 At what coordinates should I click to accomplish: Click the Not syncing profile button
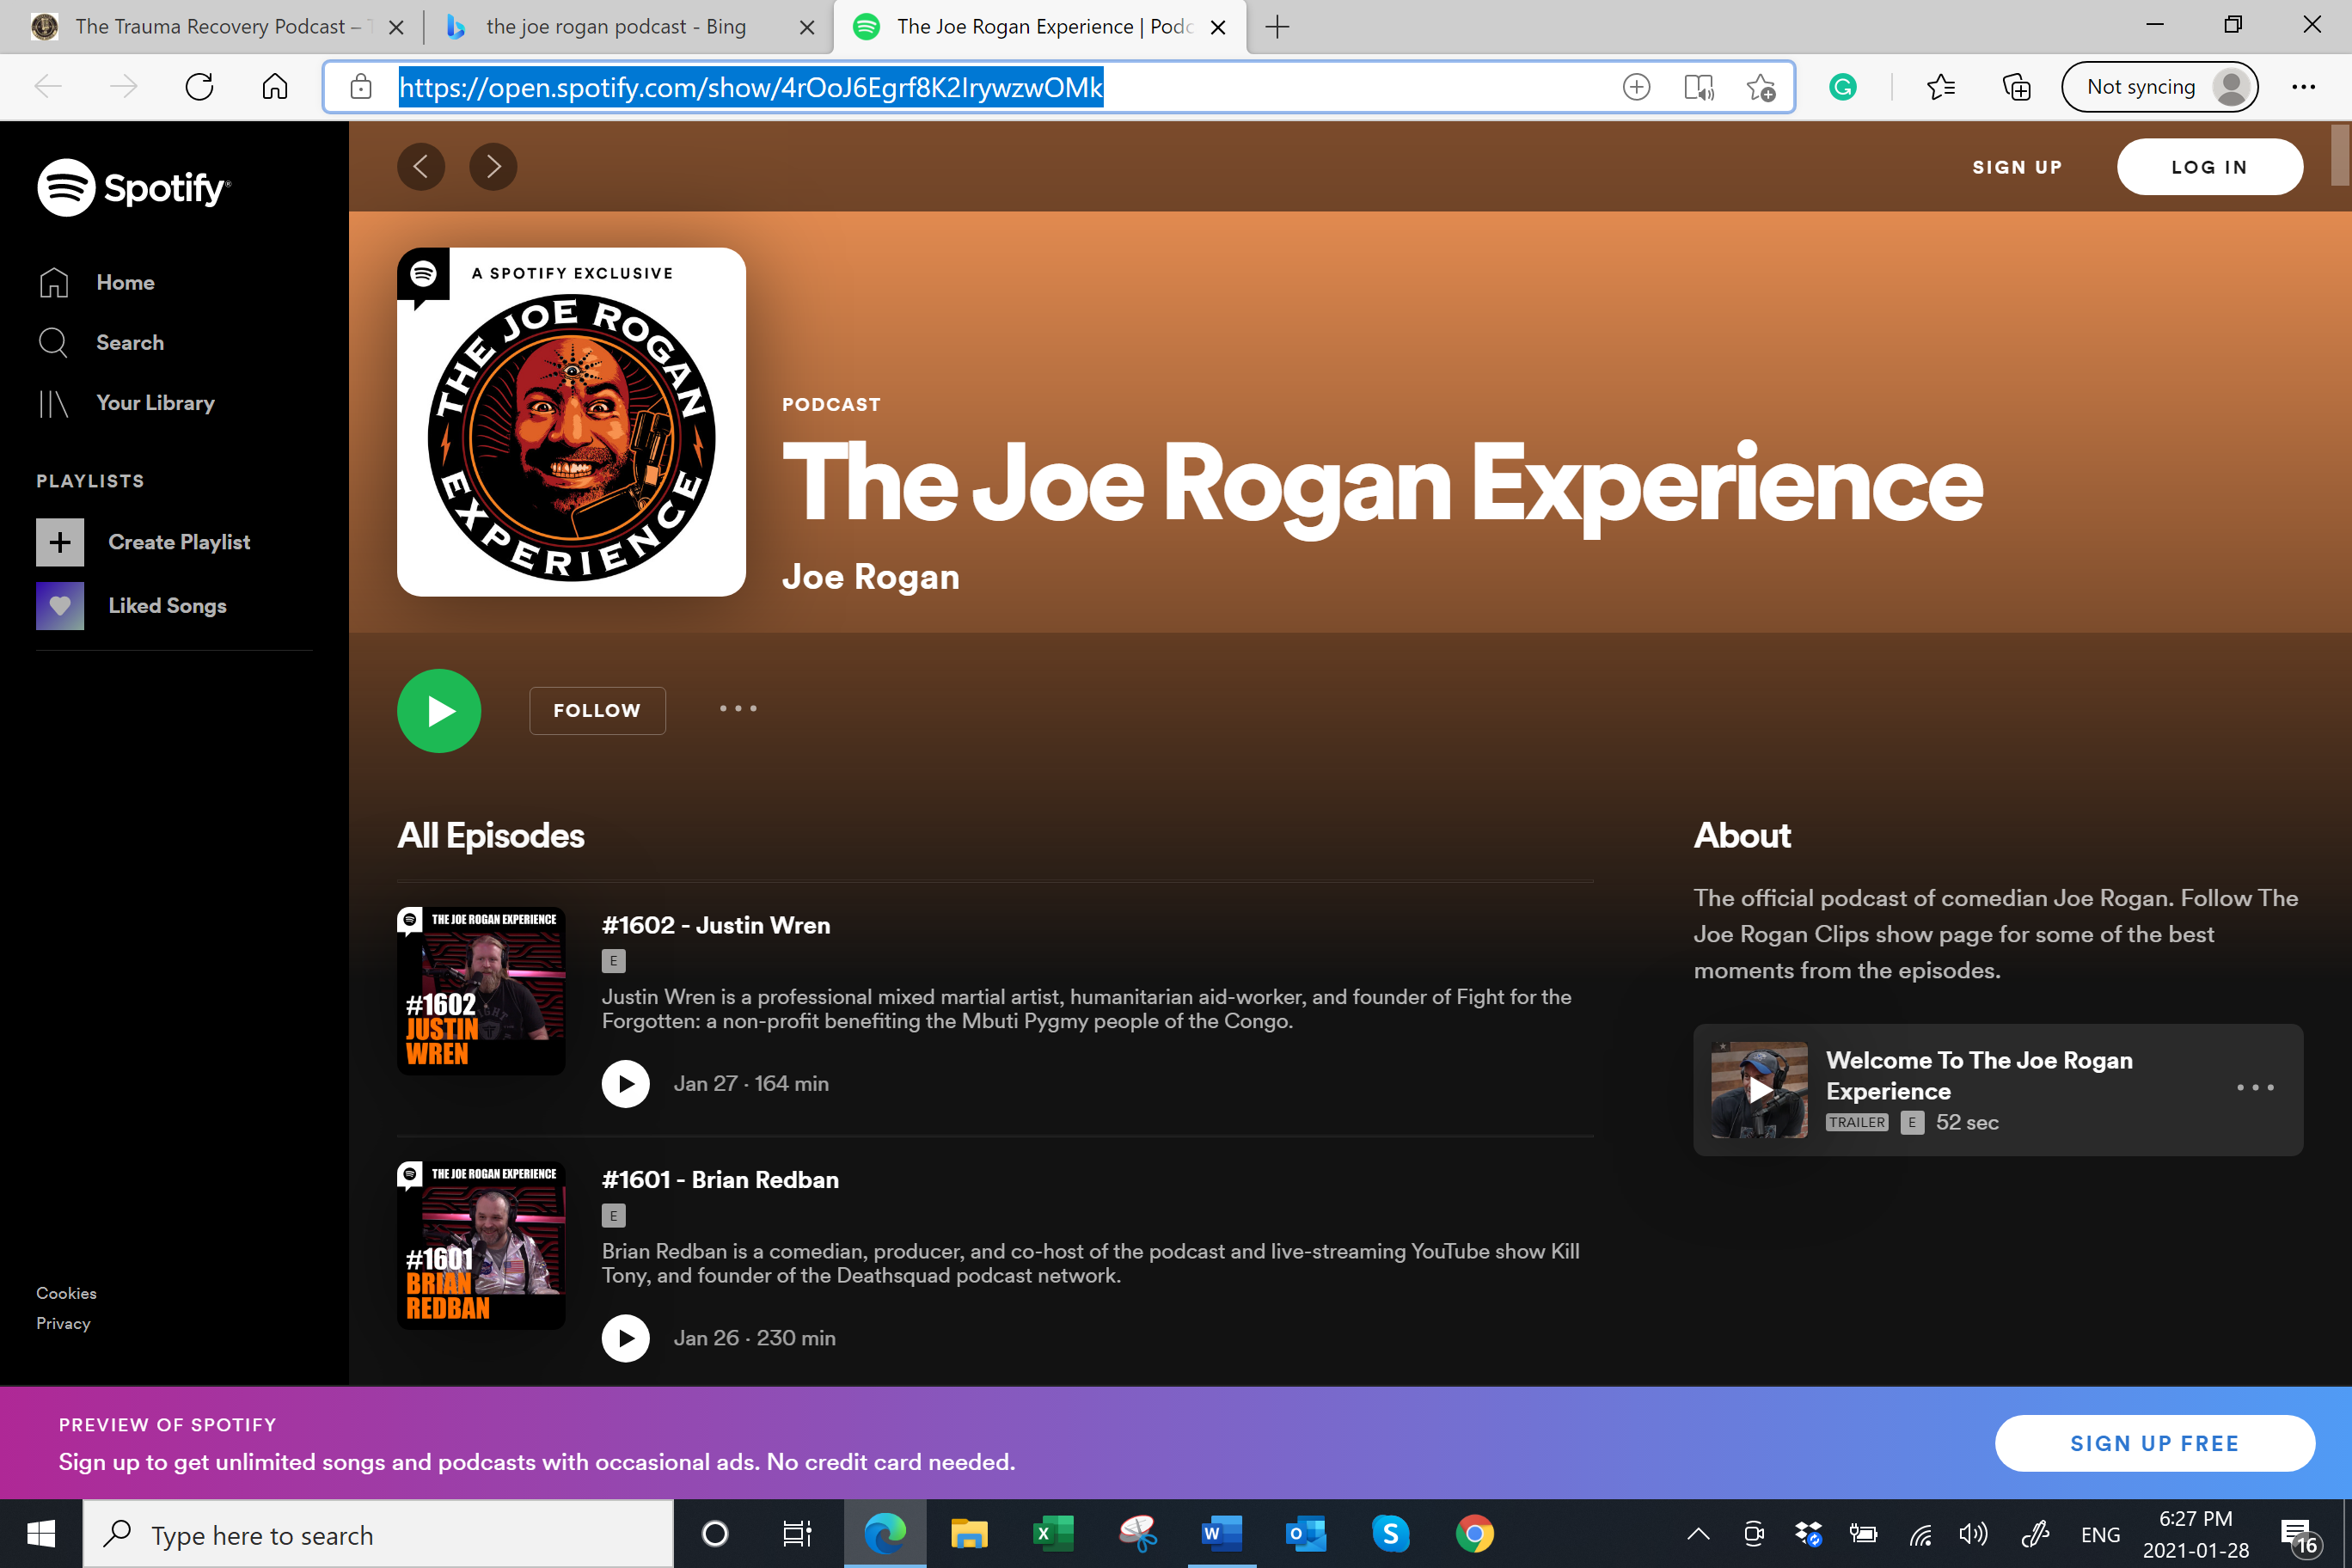2160,87
